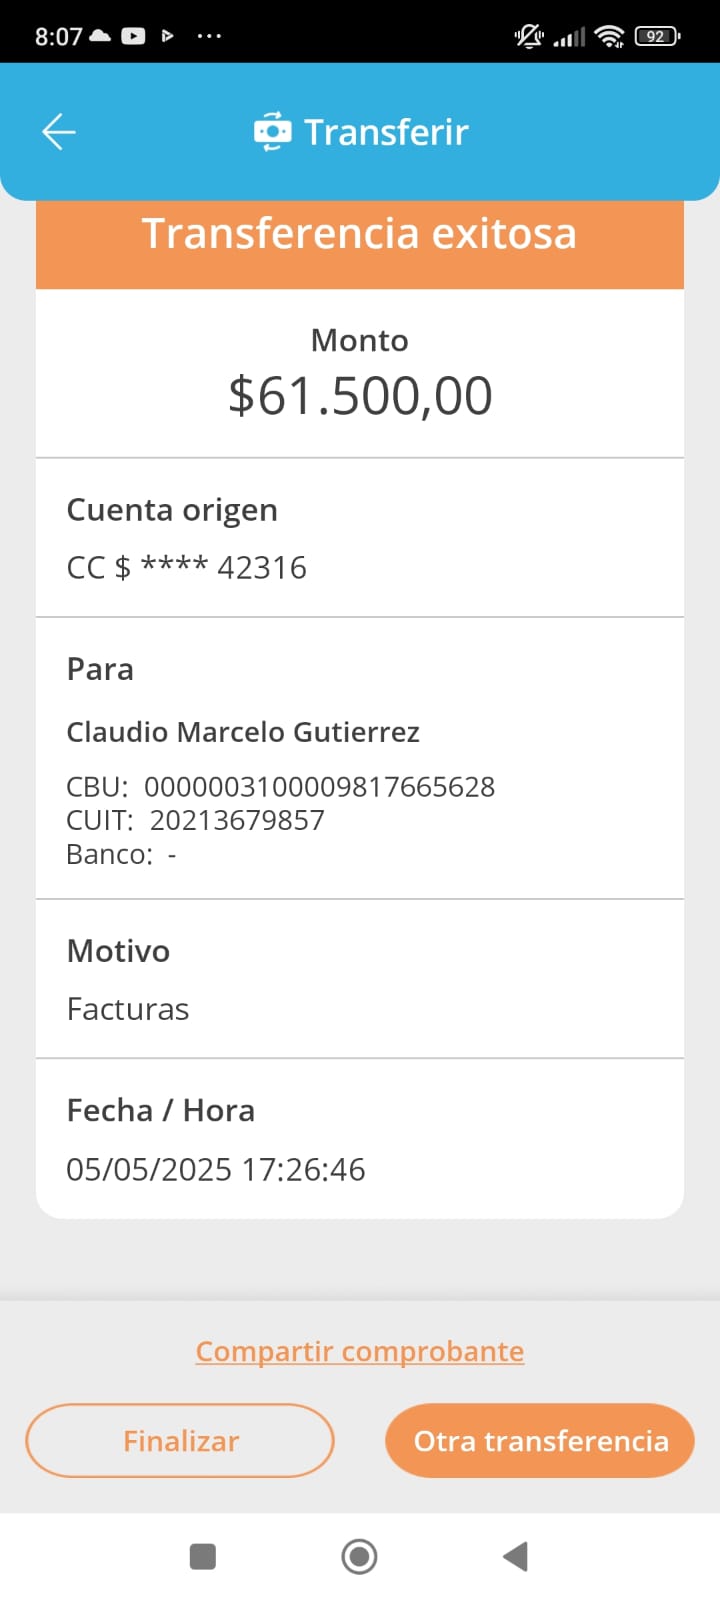
Task: Tap the Transferencia exitosa banner
Action: [360, 234]
